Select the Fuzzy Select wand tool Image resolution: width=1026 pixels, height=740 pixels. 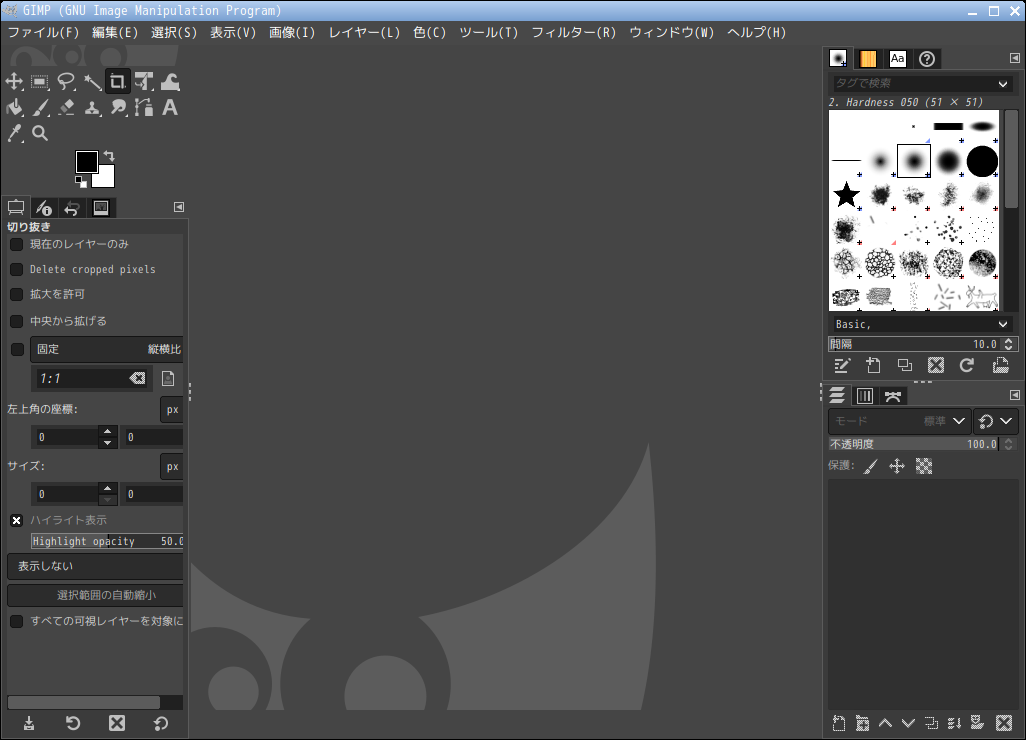(92, 82)
